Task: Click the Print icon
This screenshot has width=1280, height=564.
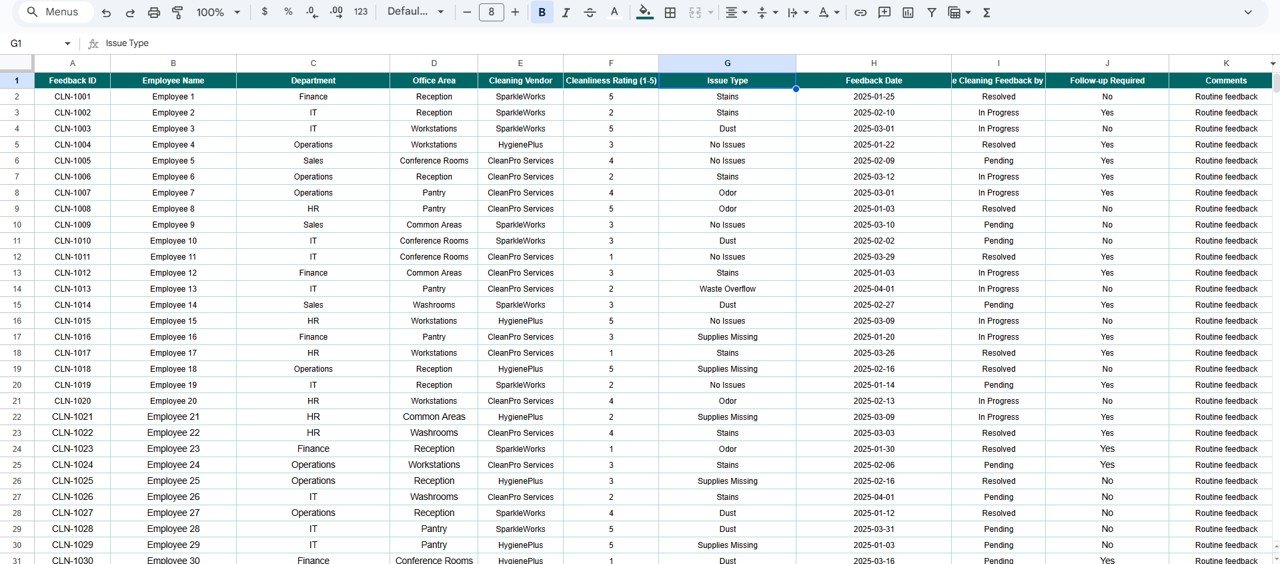Action: click(154, 13)
